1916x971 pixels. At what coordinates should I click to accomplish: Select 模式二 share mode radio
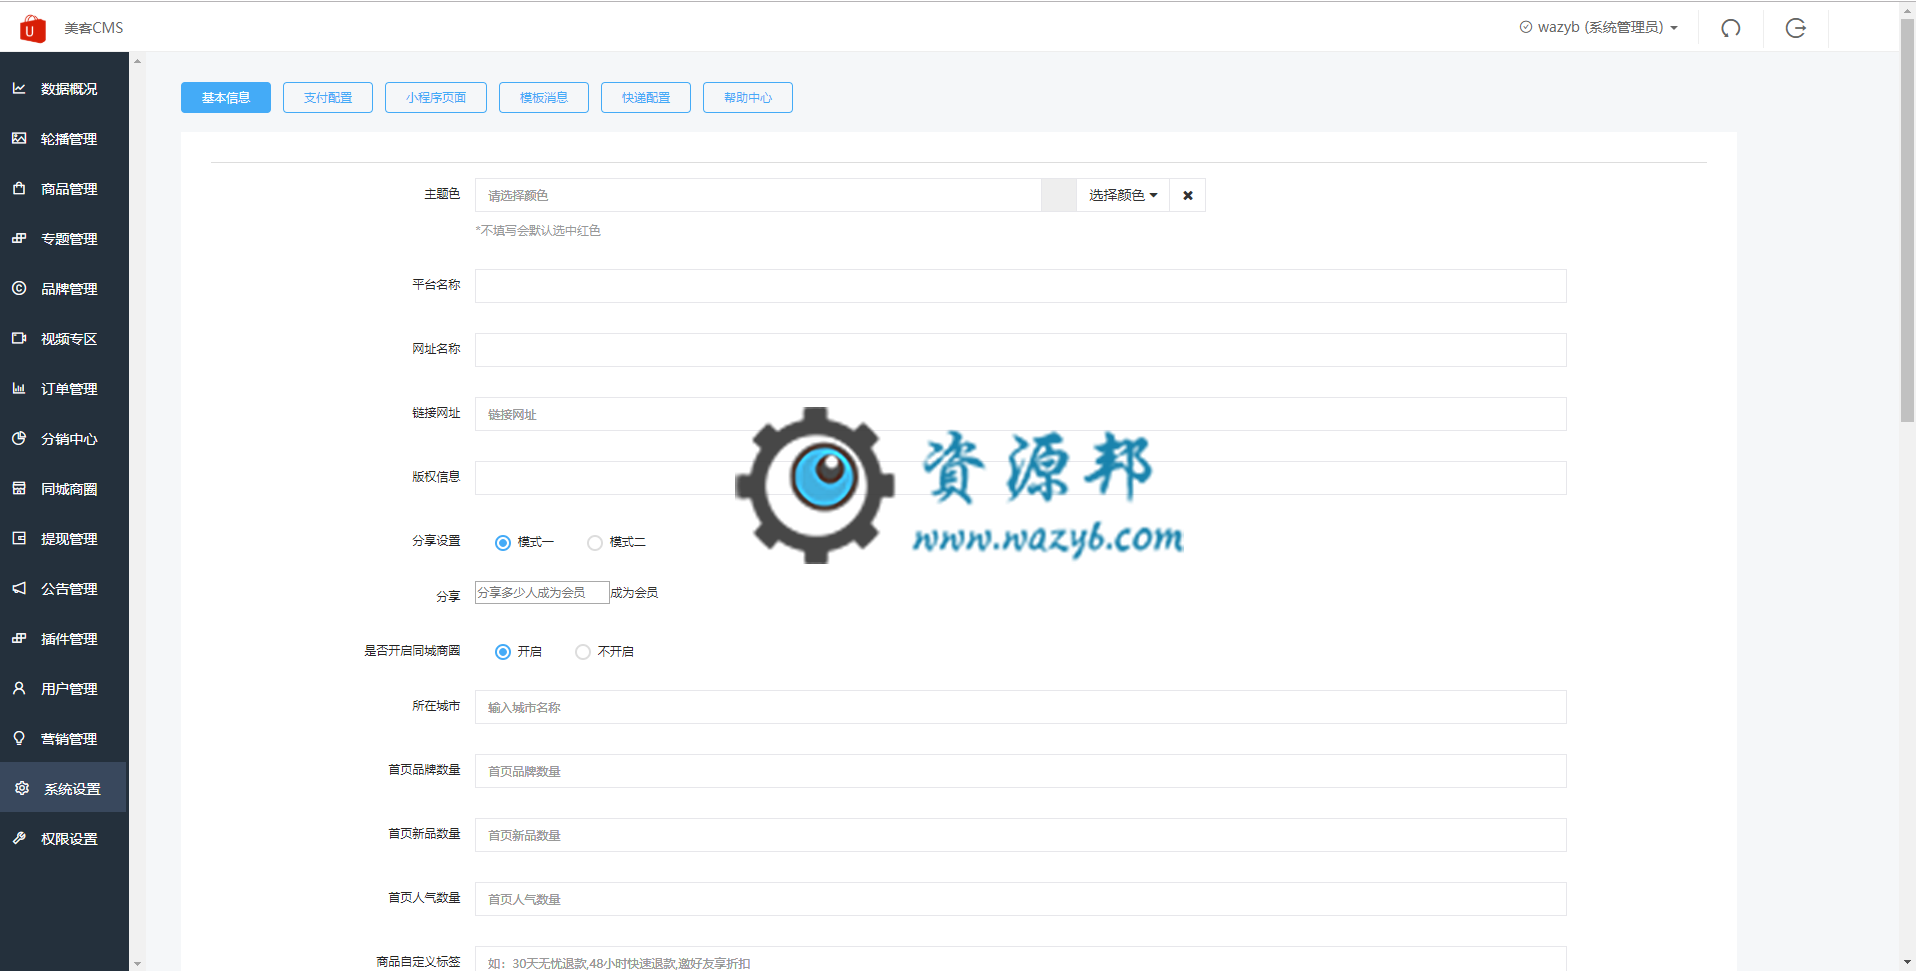click(595, 543)
